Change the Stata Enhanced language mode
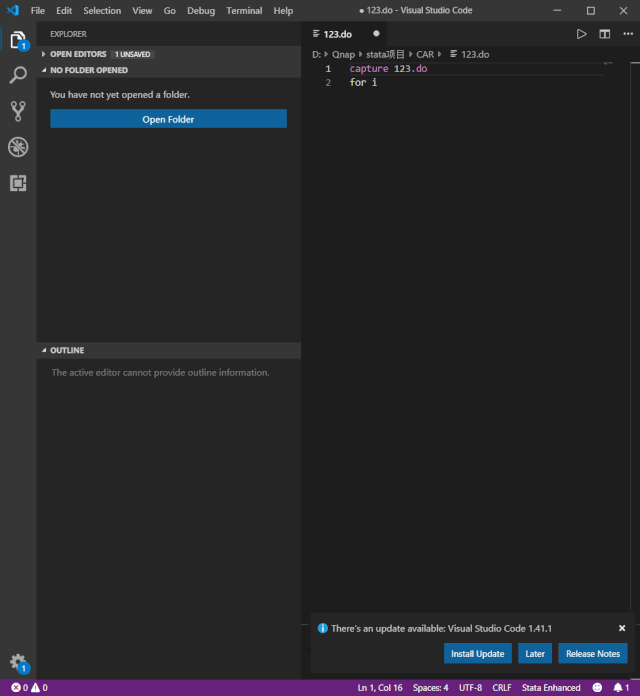This screenshot has width=640, height=696. coord(550,688)
